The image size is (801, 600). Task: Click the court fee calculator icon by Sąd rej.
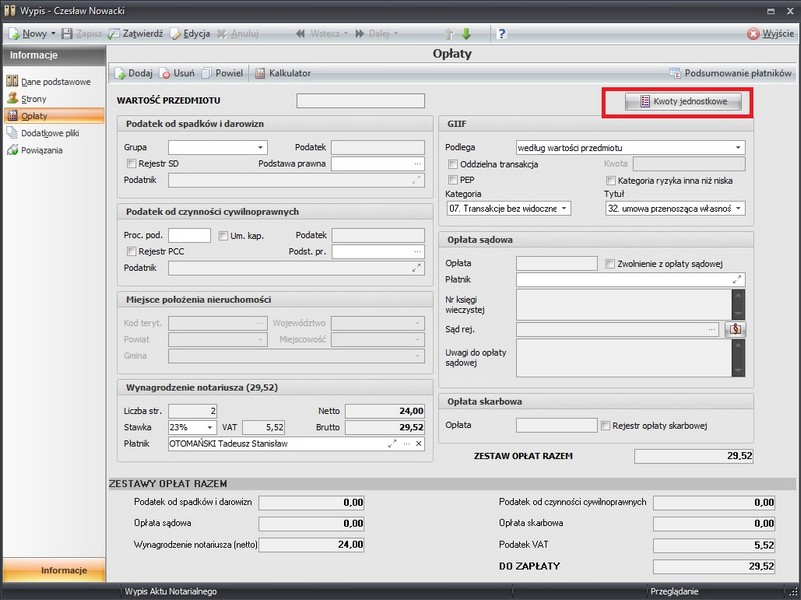[736, 328]
